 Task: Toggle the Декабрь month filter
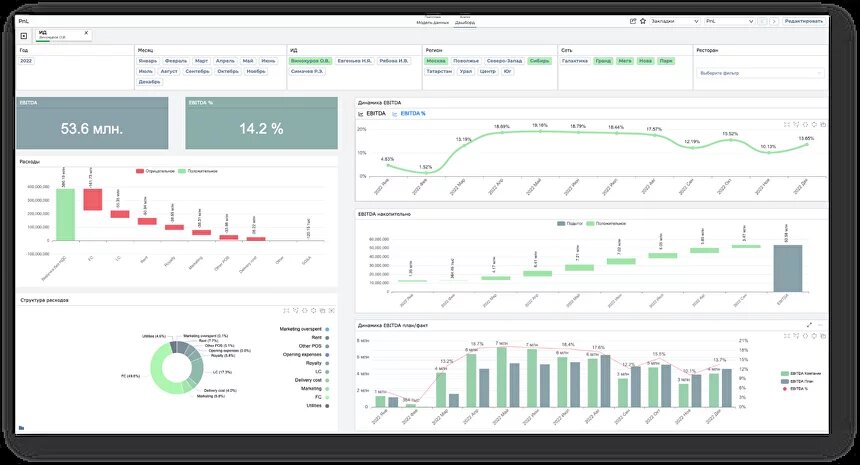pyautogui.click(x=149, y=82)
